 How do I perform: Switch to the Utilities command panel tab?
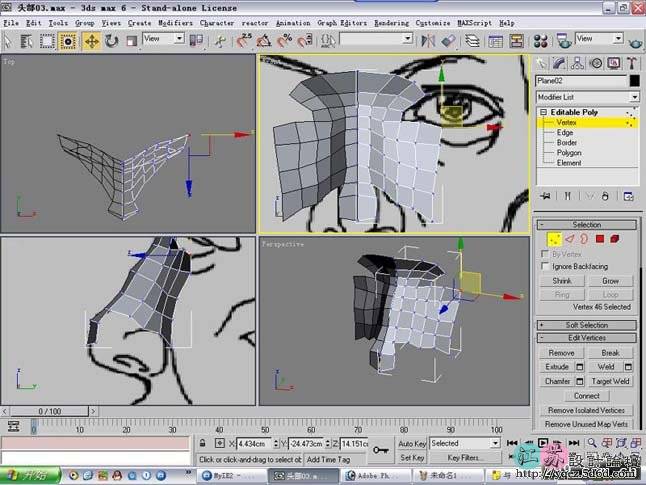click(632, 63)
